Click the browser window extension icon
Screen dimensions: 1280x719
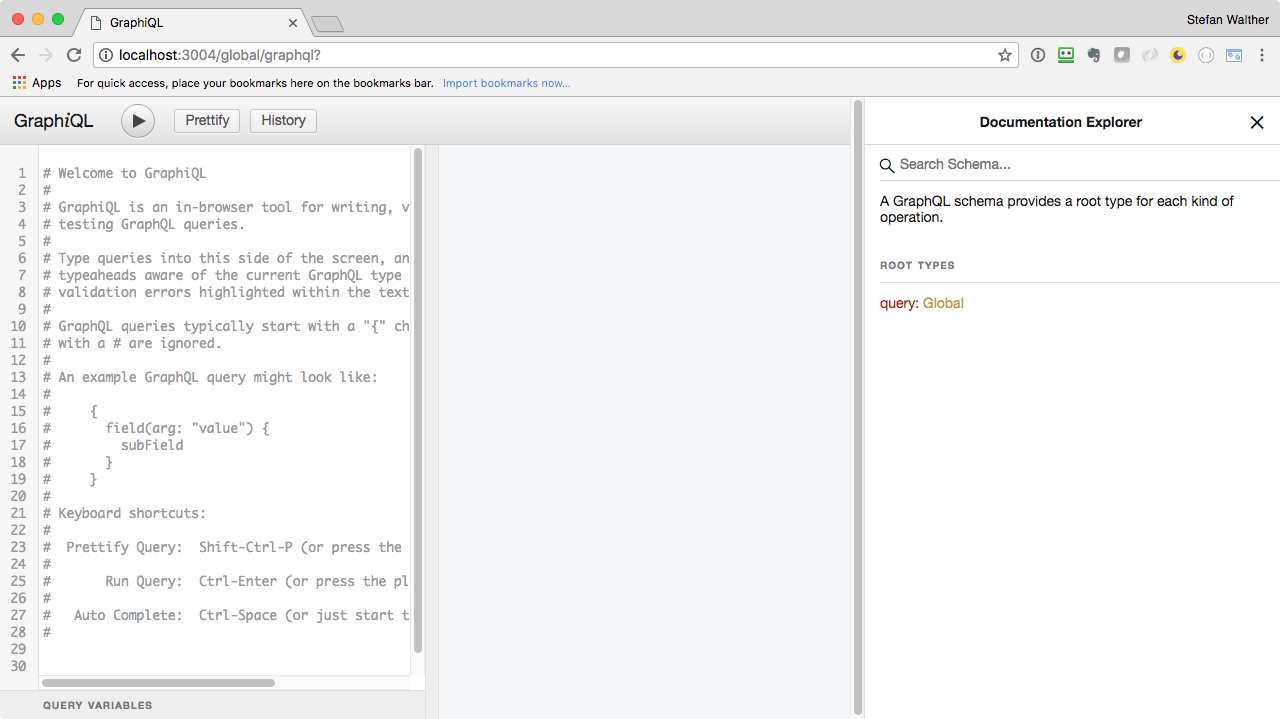coord(1234,55)
